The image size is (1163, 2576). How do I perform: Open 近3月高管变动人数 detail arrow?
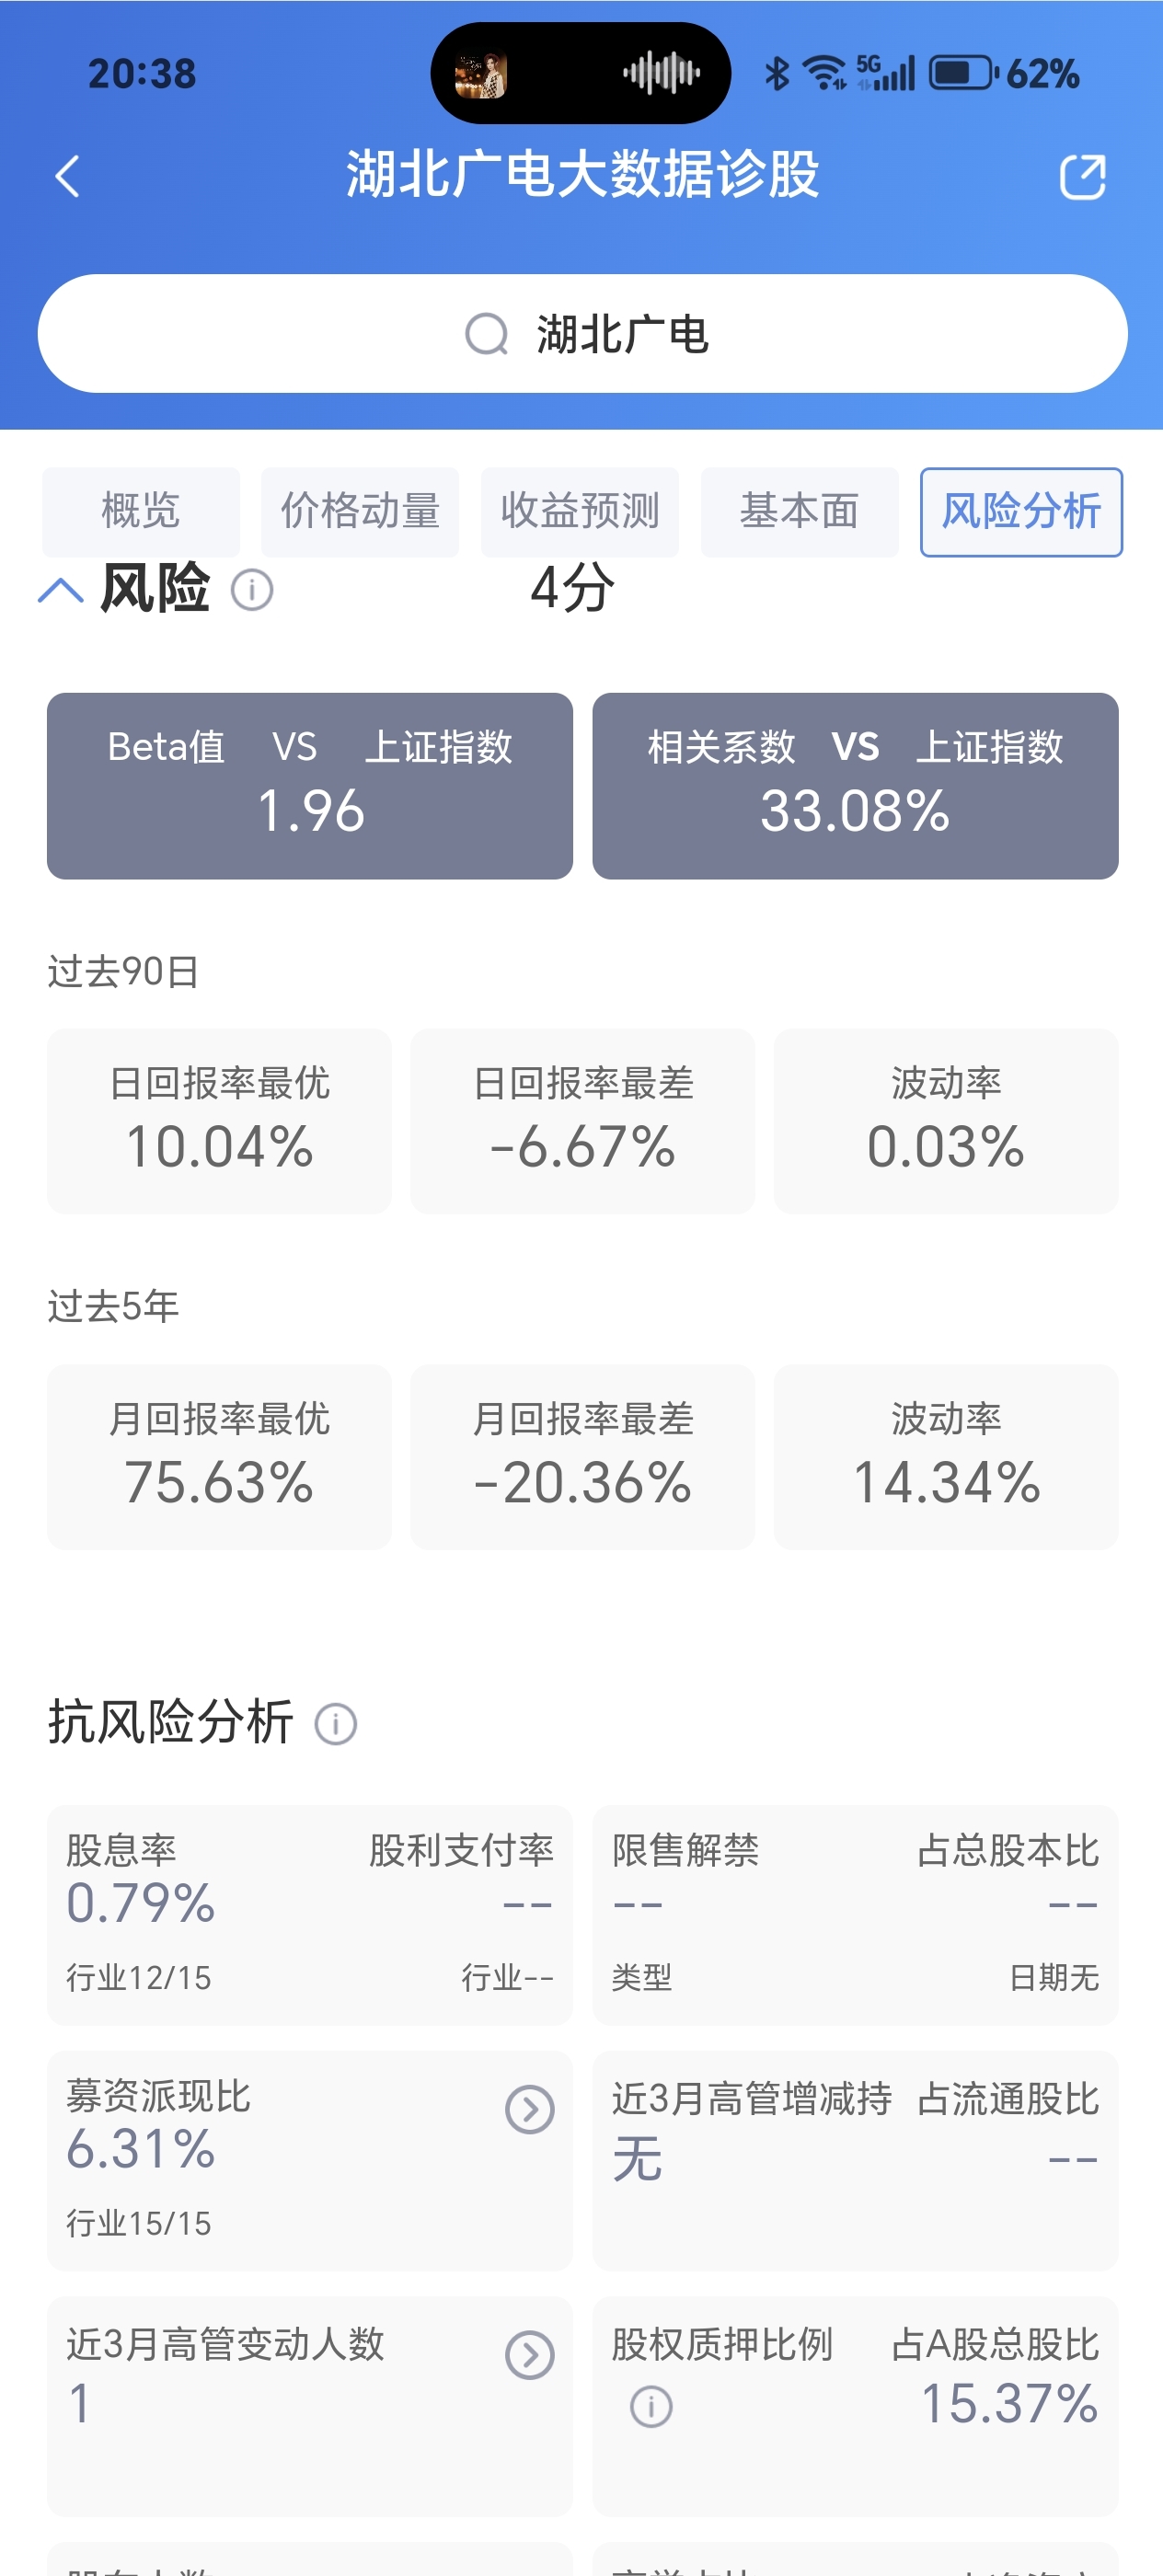coord(530,2355)
